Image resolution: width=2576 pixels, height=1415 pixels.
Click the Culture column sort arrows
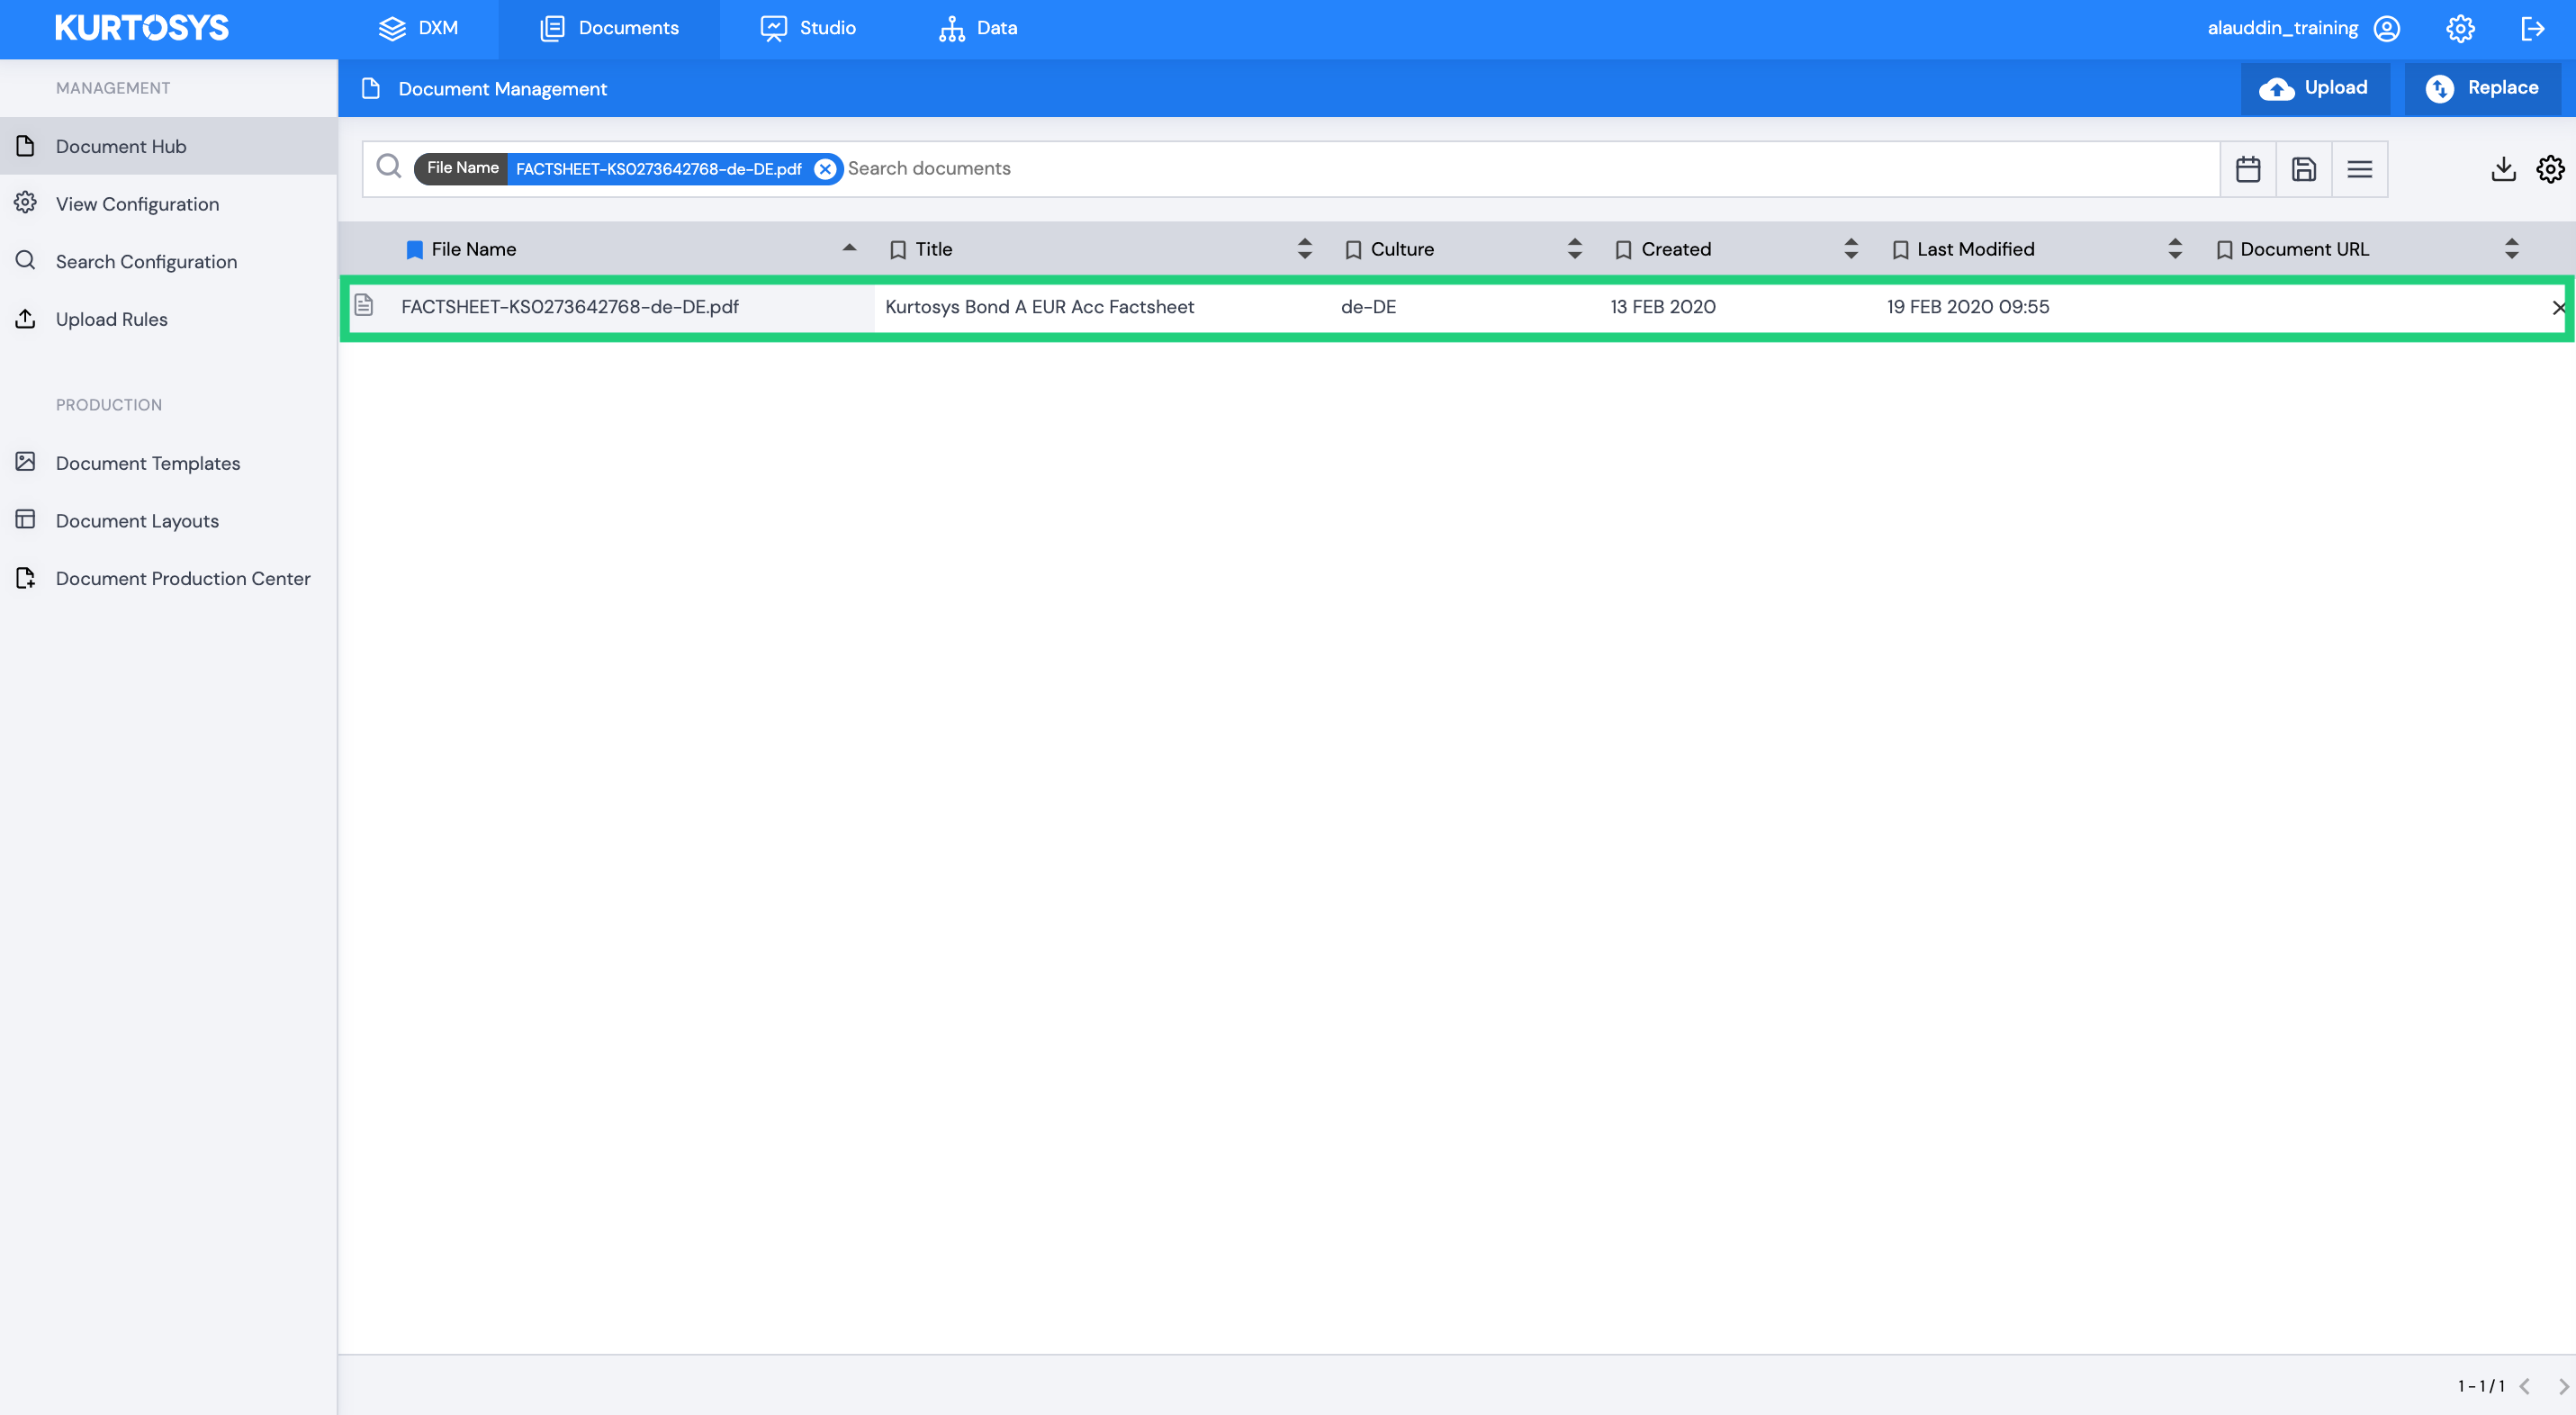(x=1574, y=249)
